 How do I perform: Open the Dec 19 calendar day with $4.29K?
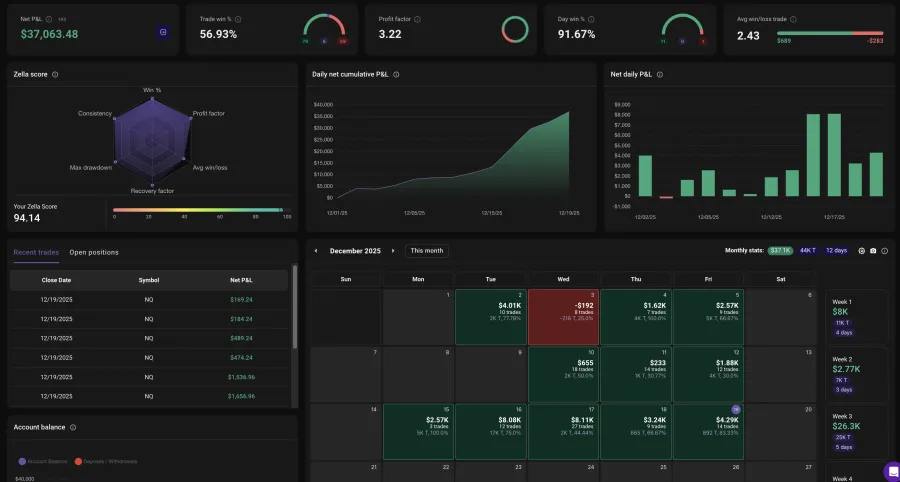(708, 432)
